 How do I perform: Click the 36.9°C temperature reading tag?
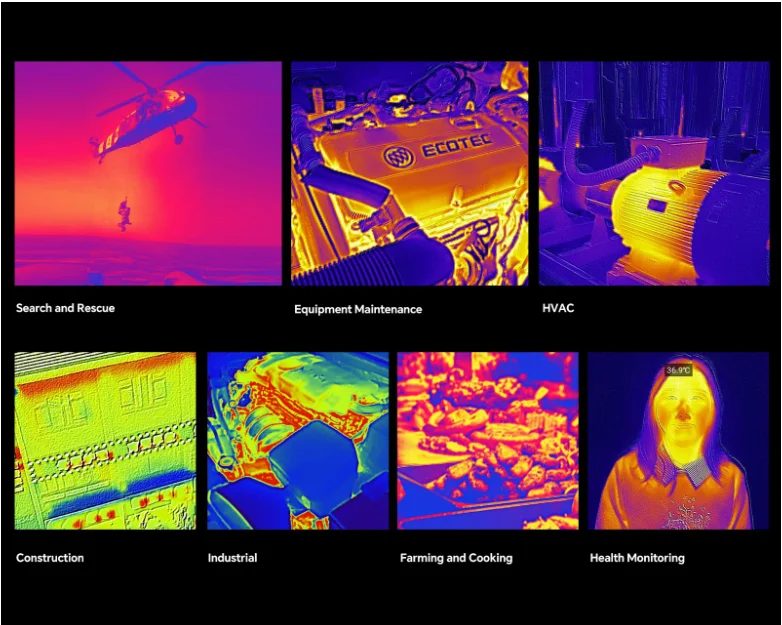click(678, 370)
